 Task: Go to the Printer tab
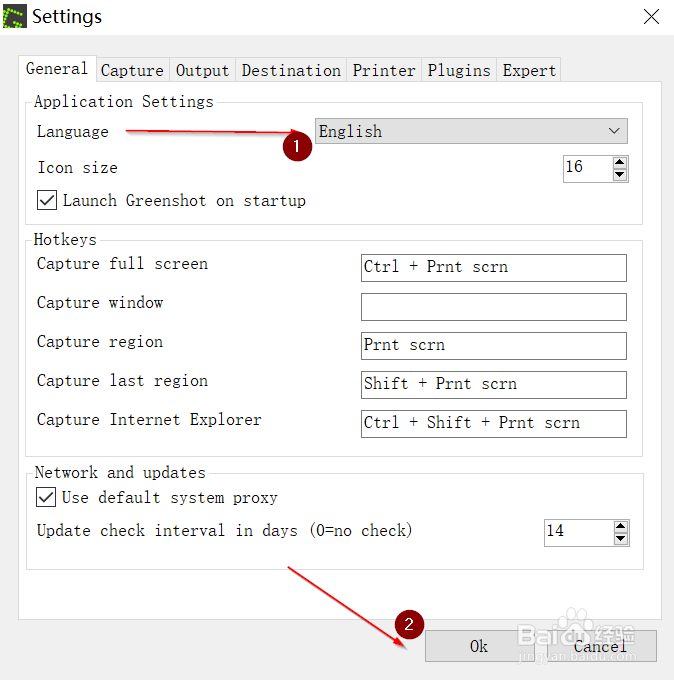point(384,70)
